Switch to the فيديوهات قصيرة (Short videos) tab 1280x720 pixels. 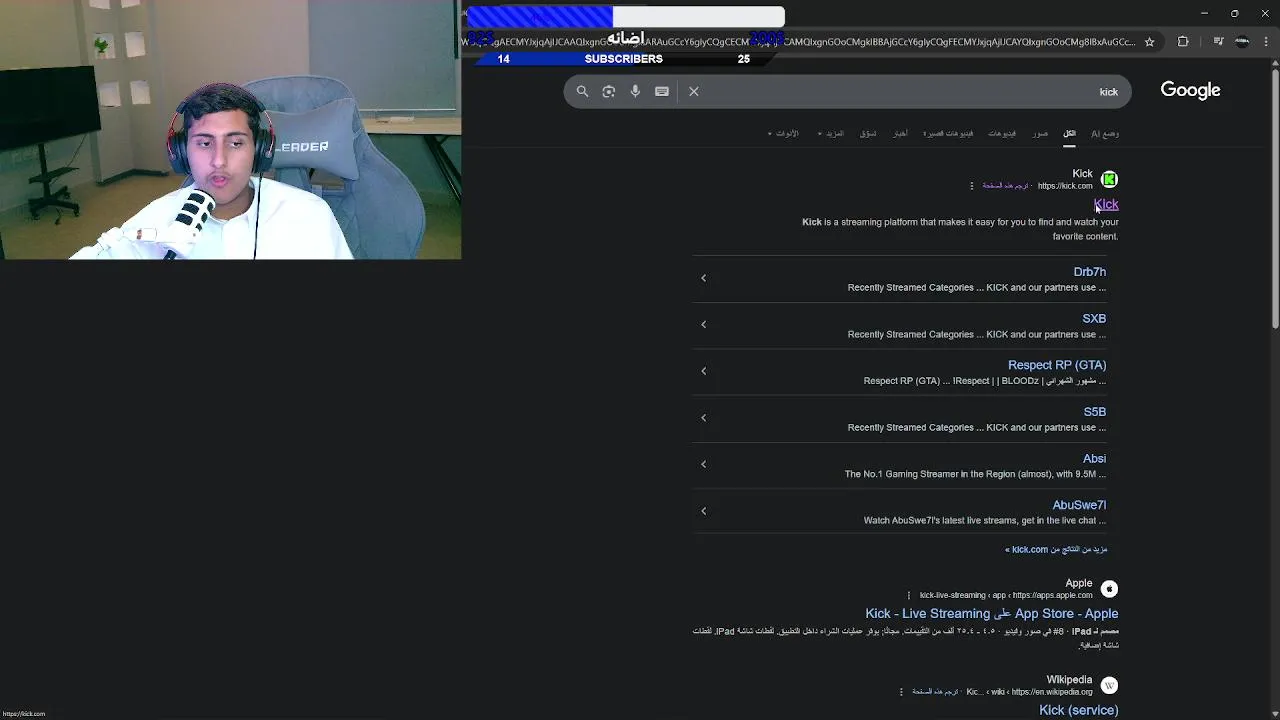click(x=948, y=133)
